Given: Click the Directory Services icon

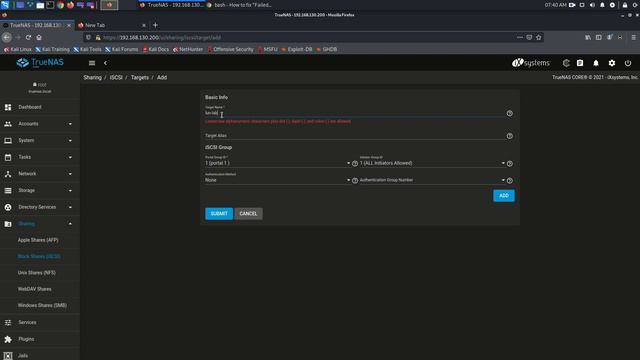Looking at the screenshot, I should pos(8,207).
